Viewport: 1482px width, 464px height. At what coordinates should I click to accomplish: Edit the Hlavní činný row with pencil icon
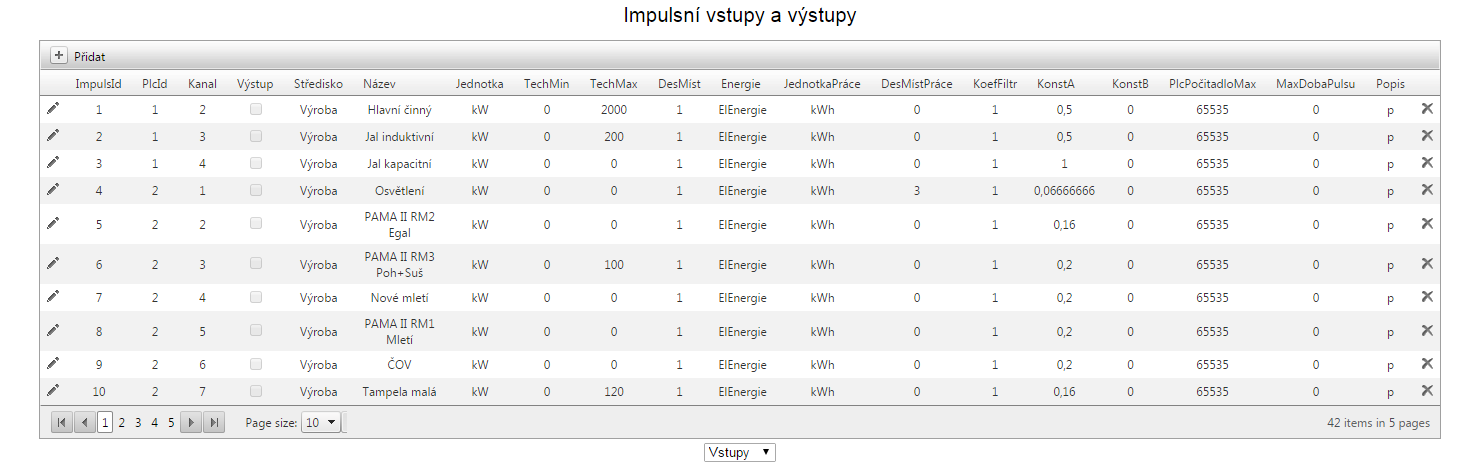(x=53, y=109)
